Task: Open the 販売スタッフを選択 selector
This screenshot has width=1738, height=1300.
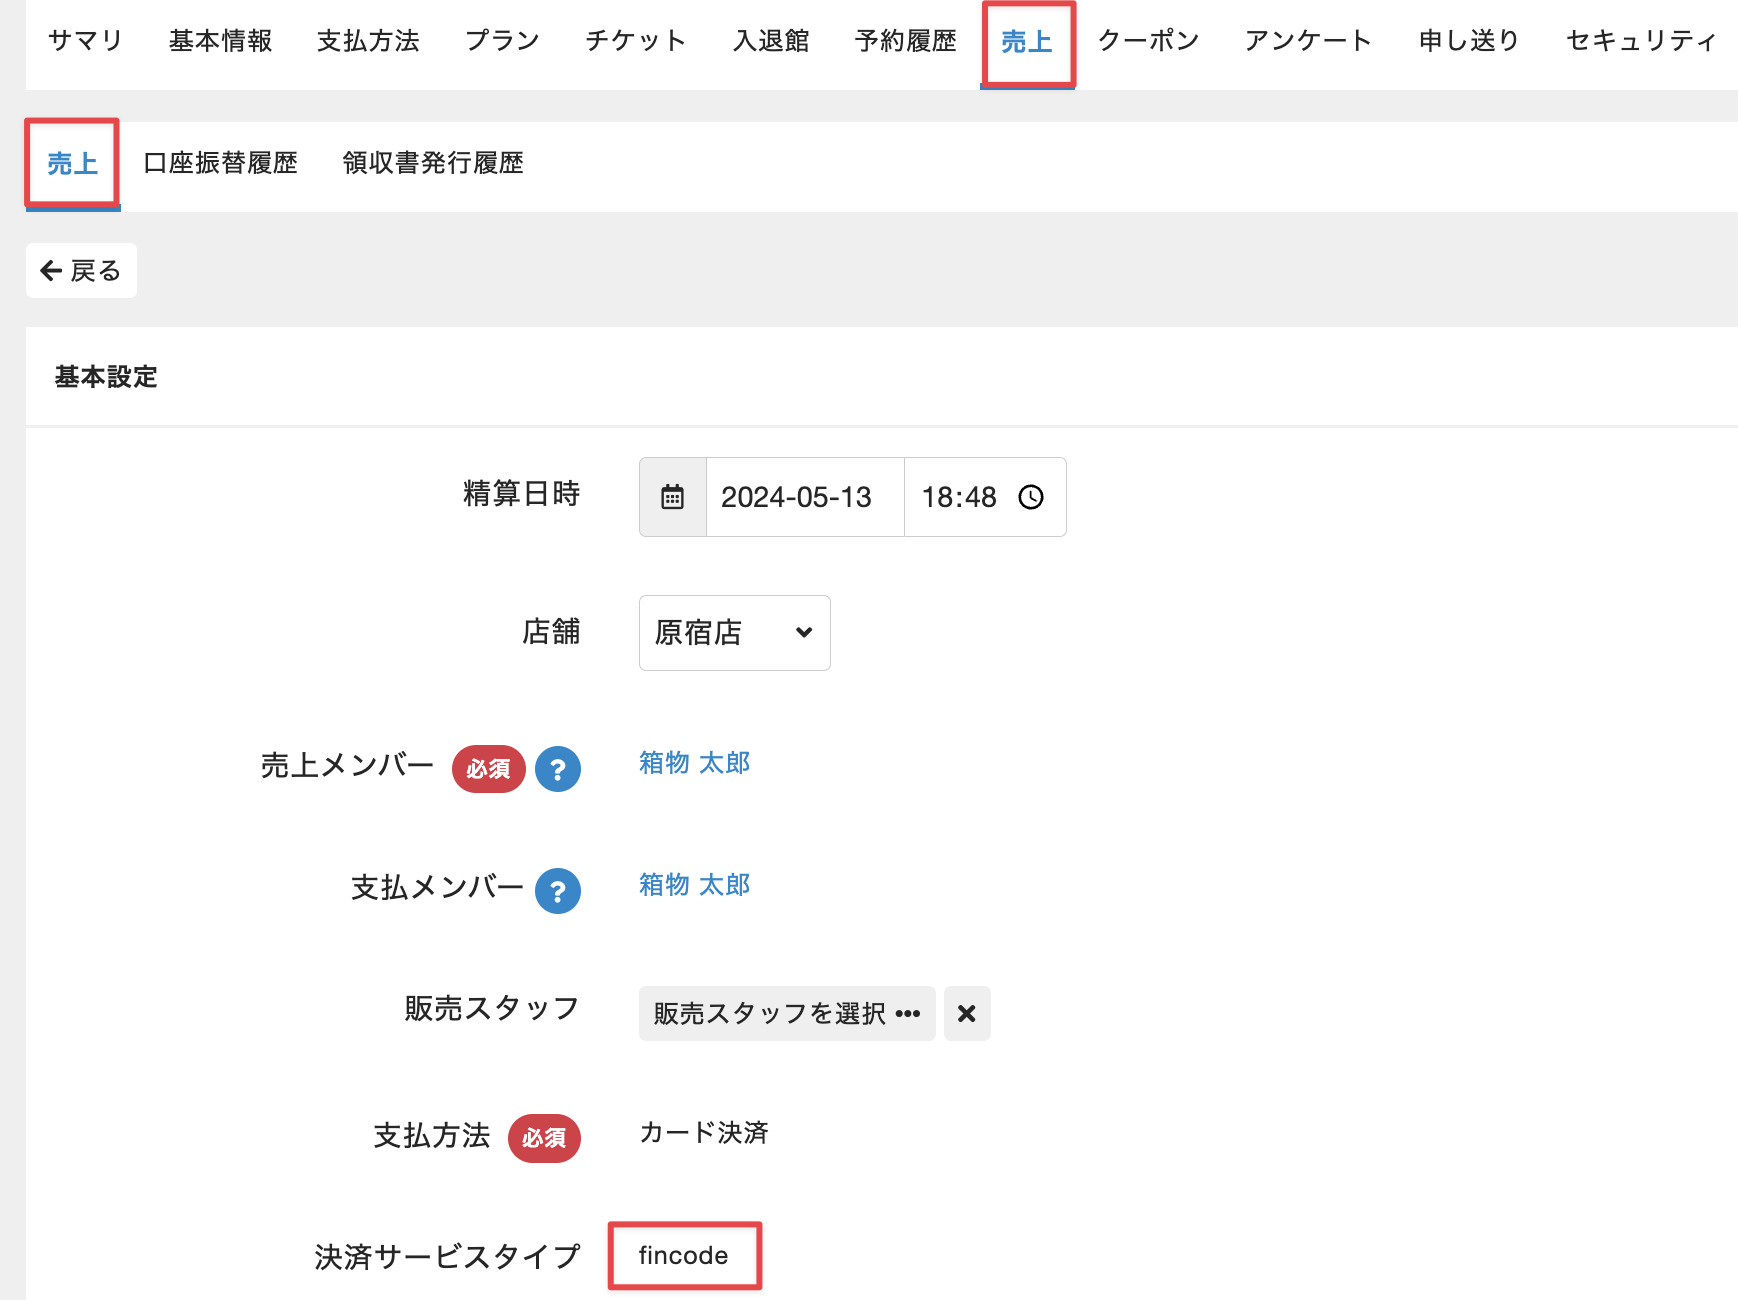Action: pyautogui.click(x=787, y=1013)
